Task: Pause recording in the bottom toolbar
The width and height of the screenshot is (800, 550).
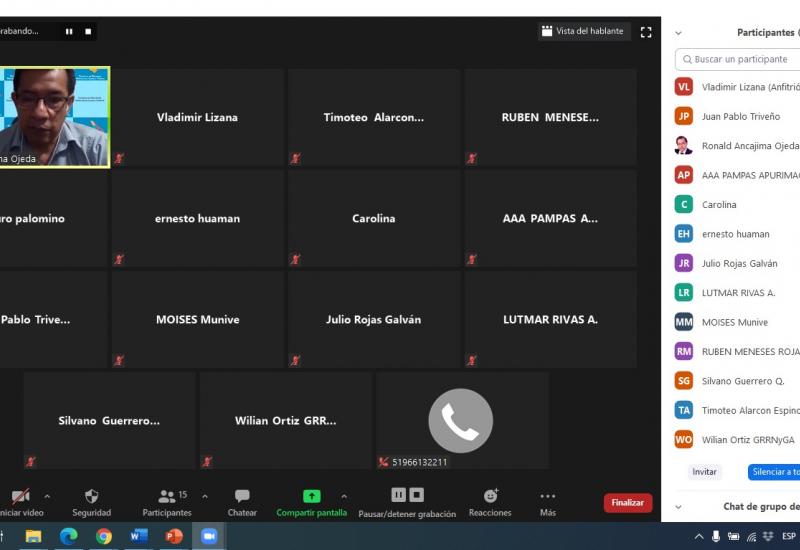Action: pos(398,495)
